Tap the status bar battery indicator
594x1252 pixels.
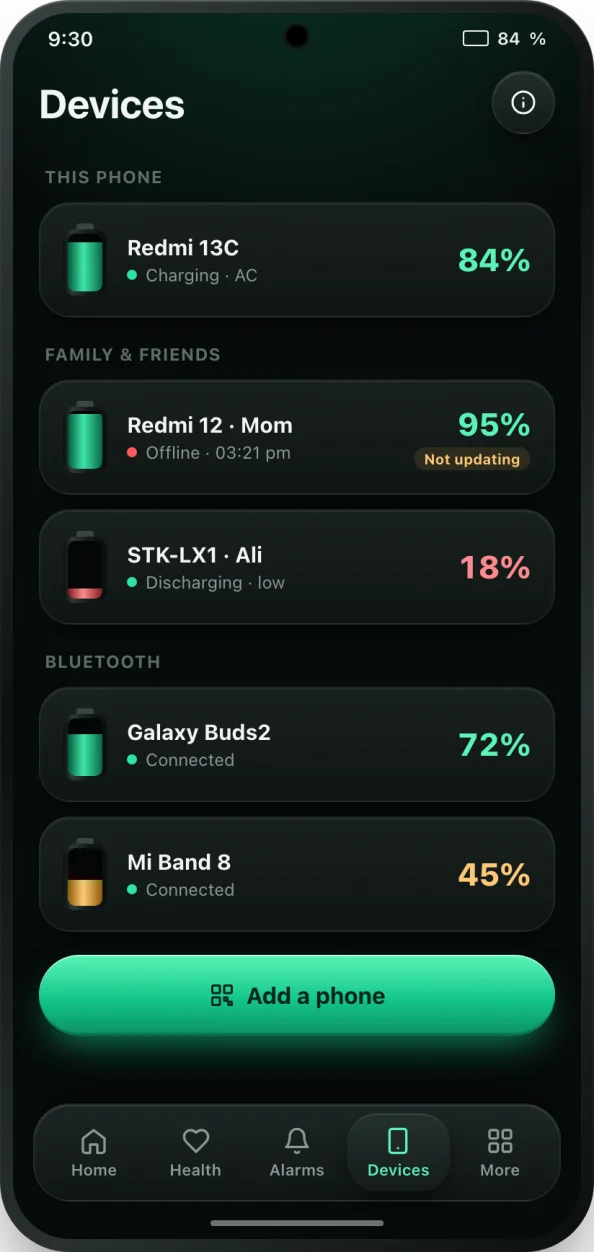[476, 39]
